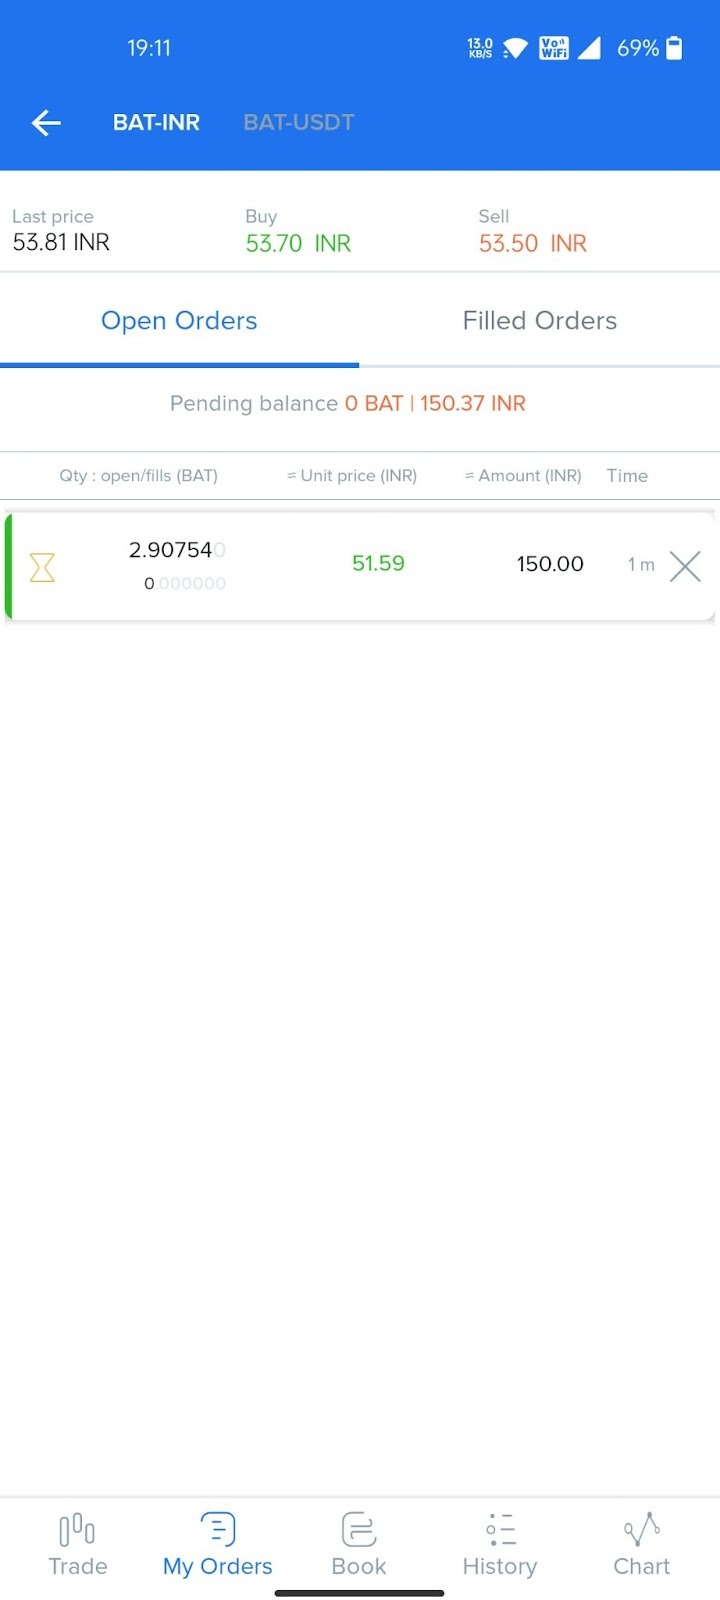Switch to the BAT-USDT market tab
This screenshot has height=1600, width=720.
click(298, 122)
